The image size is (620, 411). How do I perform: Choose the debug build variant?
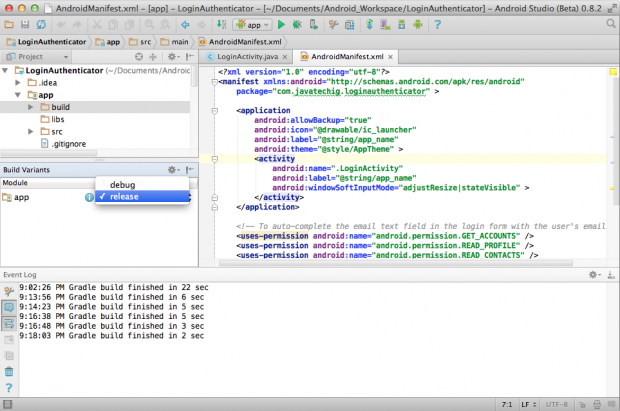tap(142, 185)
